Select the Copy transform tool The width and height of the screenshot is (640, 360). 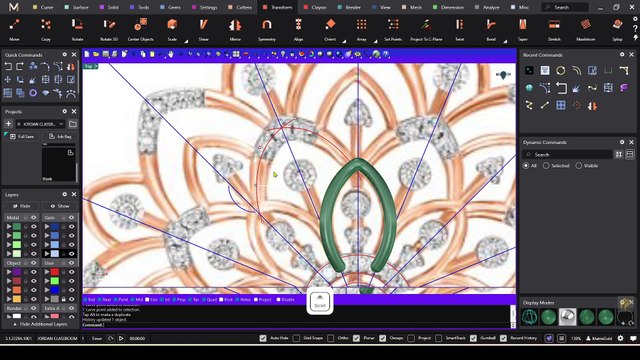[46, 29]
